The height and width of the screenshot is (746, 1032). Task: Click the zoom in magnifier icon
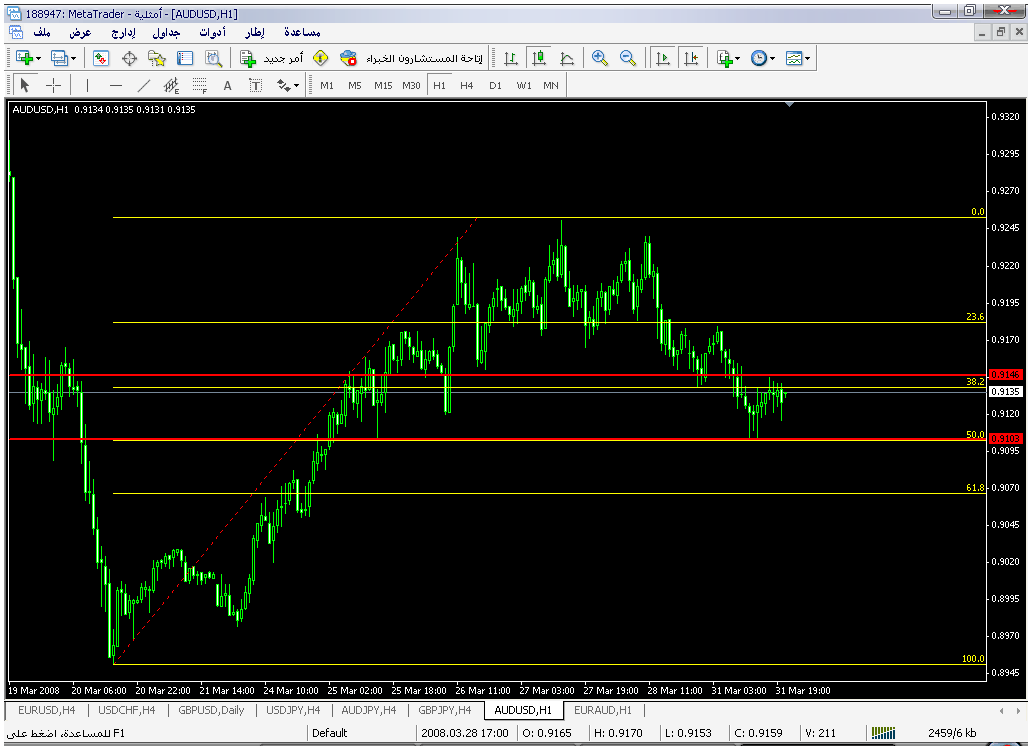point(600,59)
